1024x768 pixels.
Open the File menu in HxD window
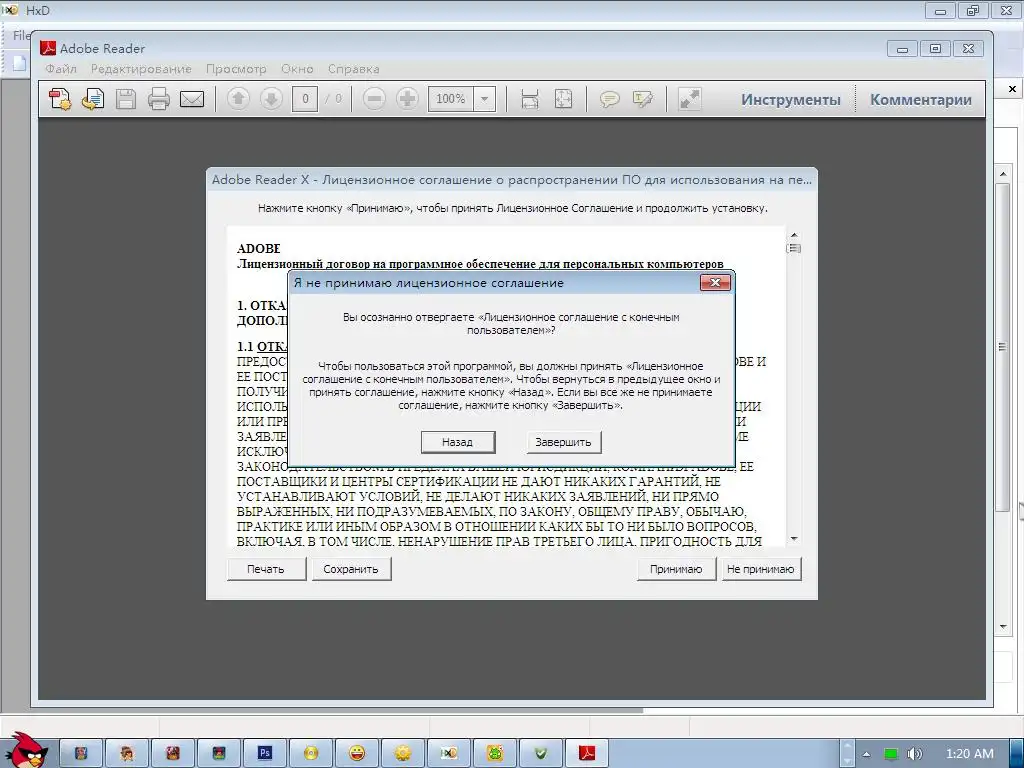point(21,35)
